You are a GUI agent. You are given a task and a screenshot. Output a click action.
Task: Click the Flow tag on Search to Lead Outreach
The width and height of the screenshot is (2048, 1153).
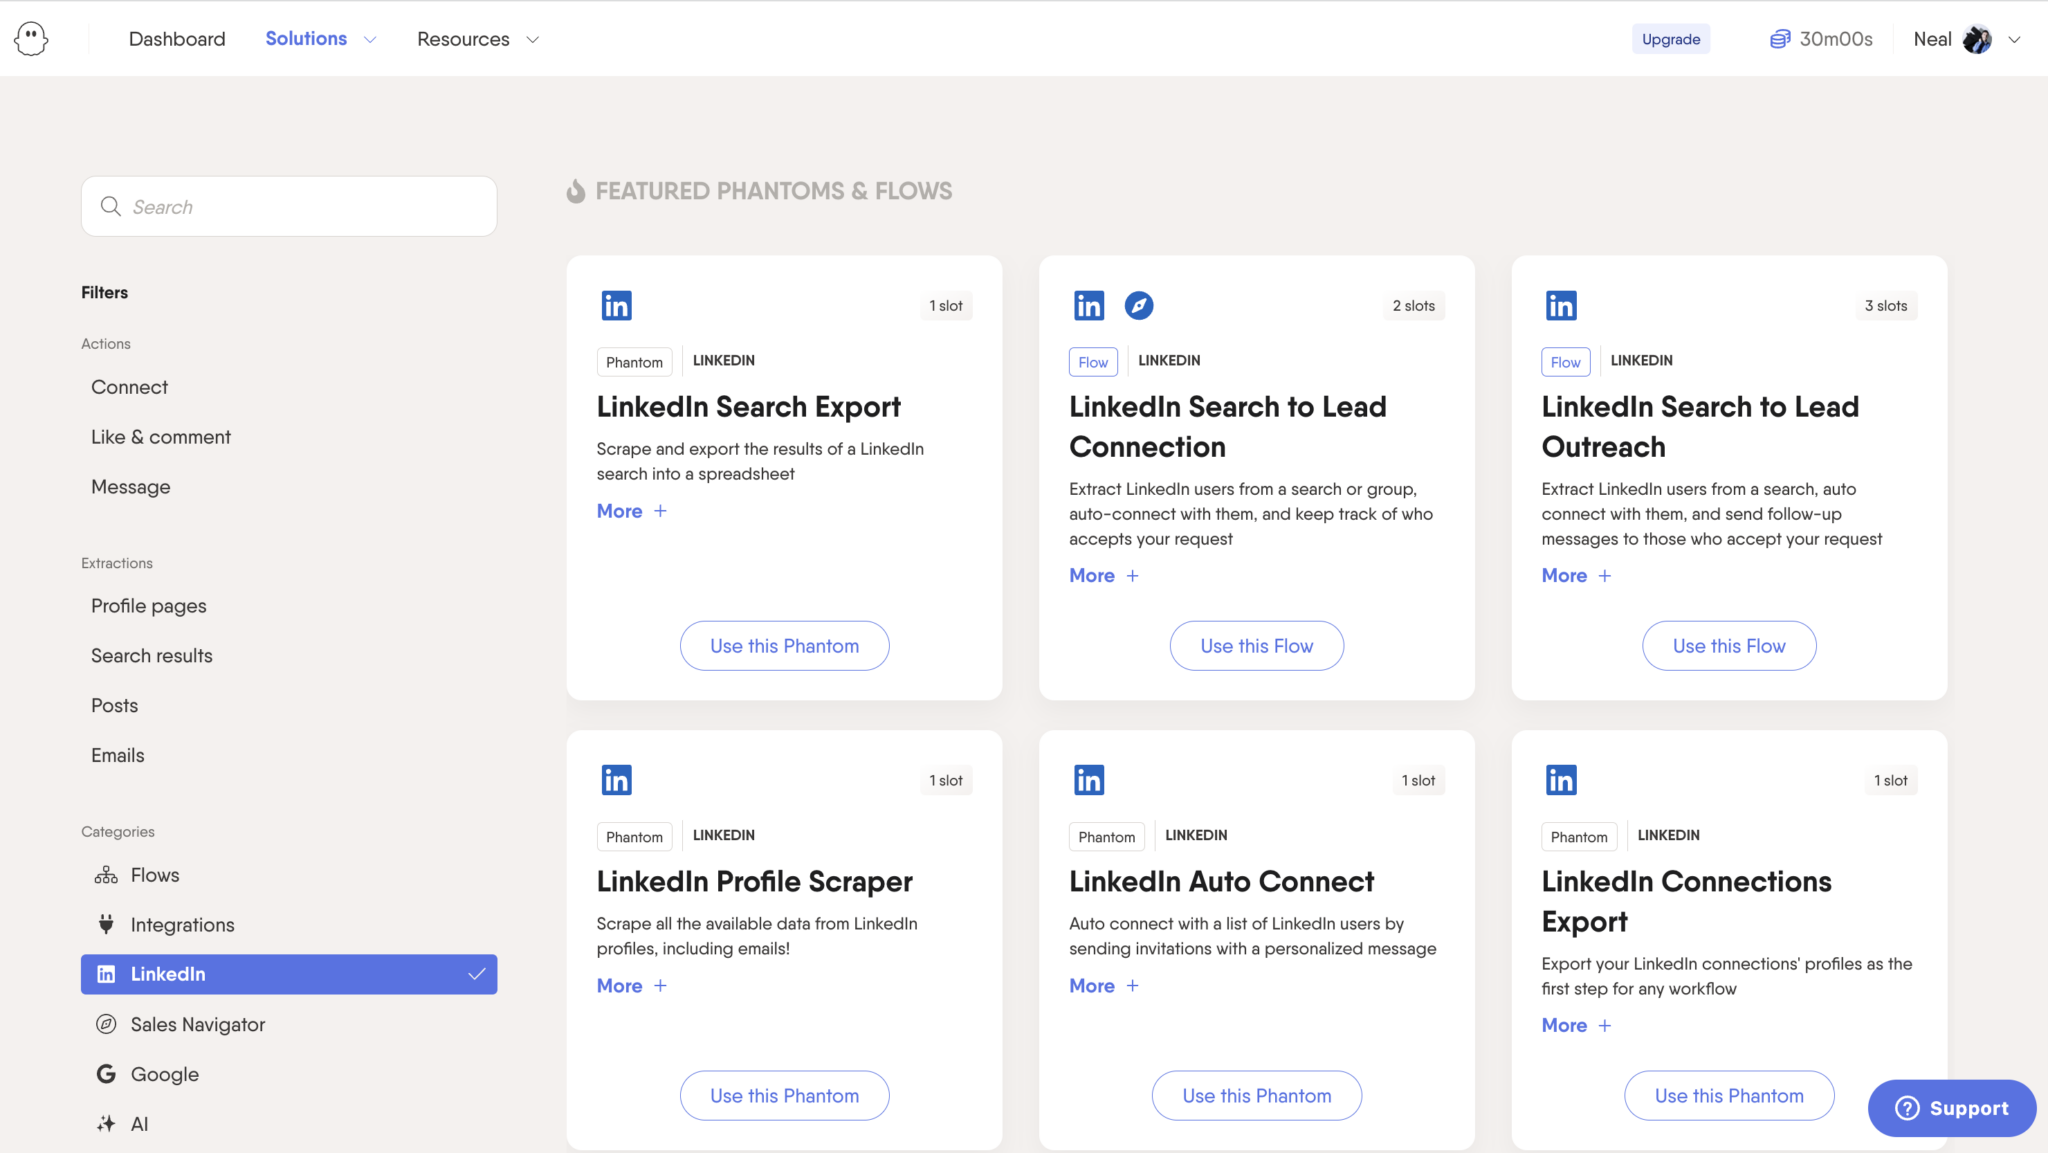[x=1565, y=362]
